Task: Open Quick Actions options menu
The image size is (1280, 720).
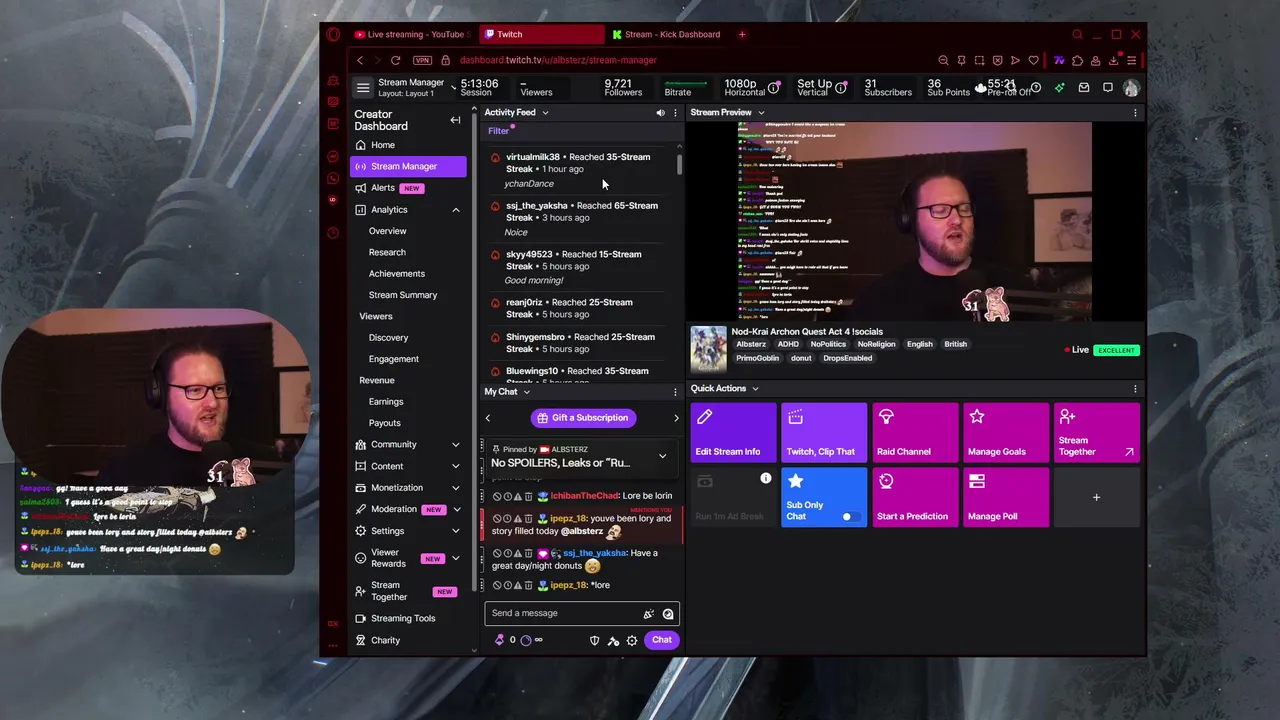Action: pyautogui.click(x=1135, y=389)
